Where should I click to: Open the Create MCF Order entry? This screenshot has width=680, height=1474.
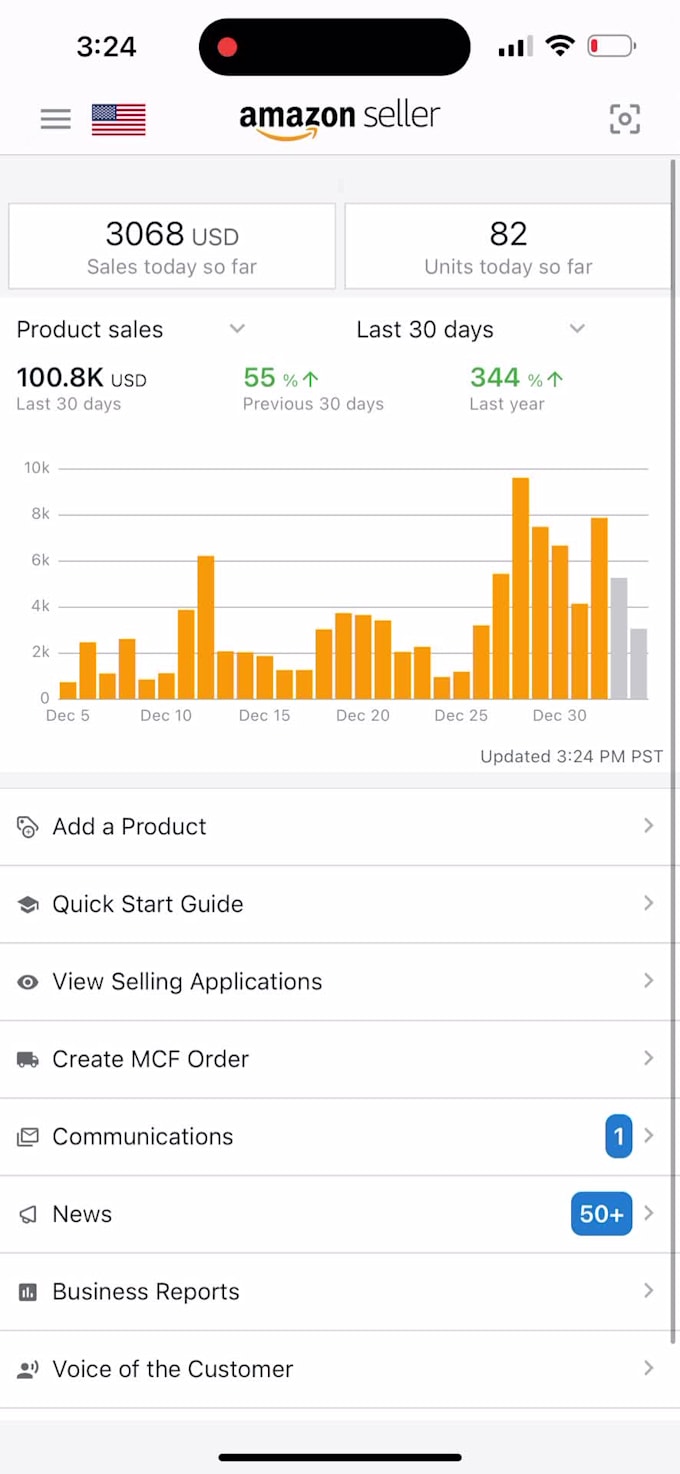pos(150,1059)
